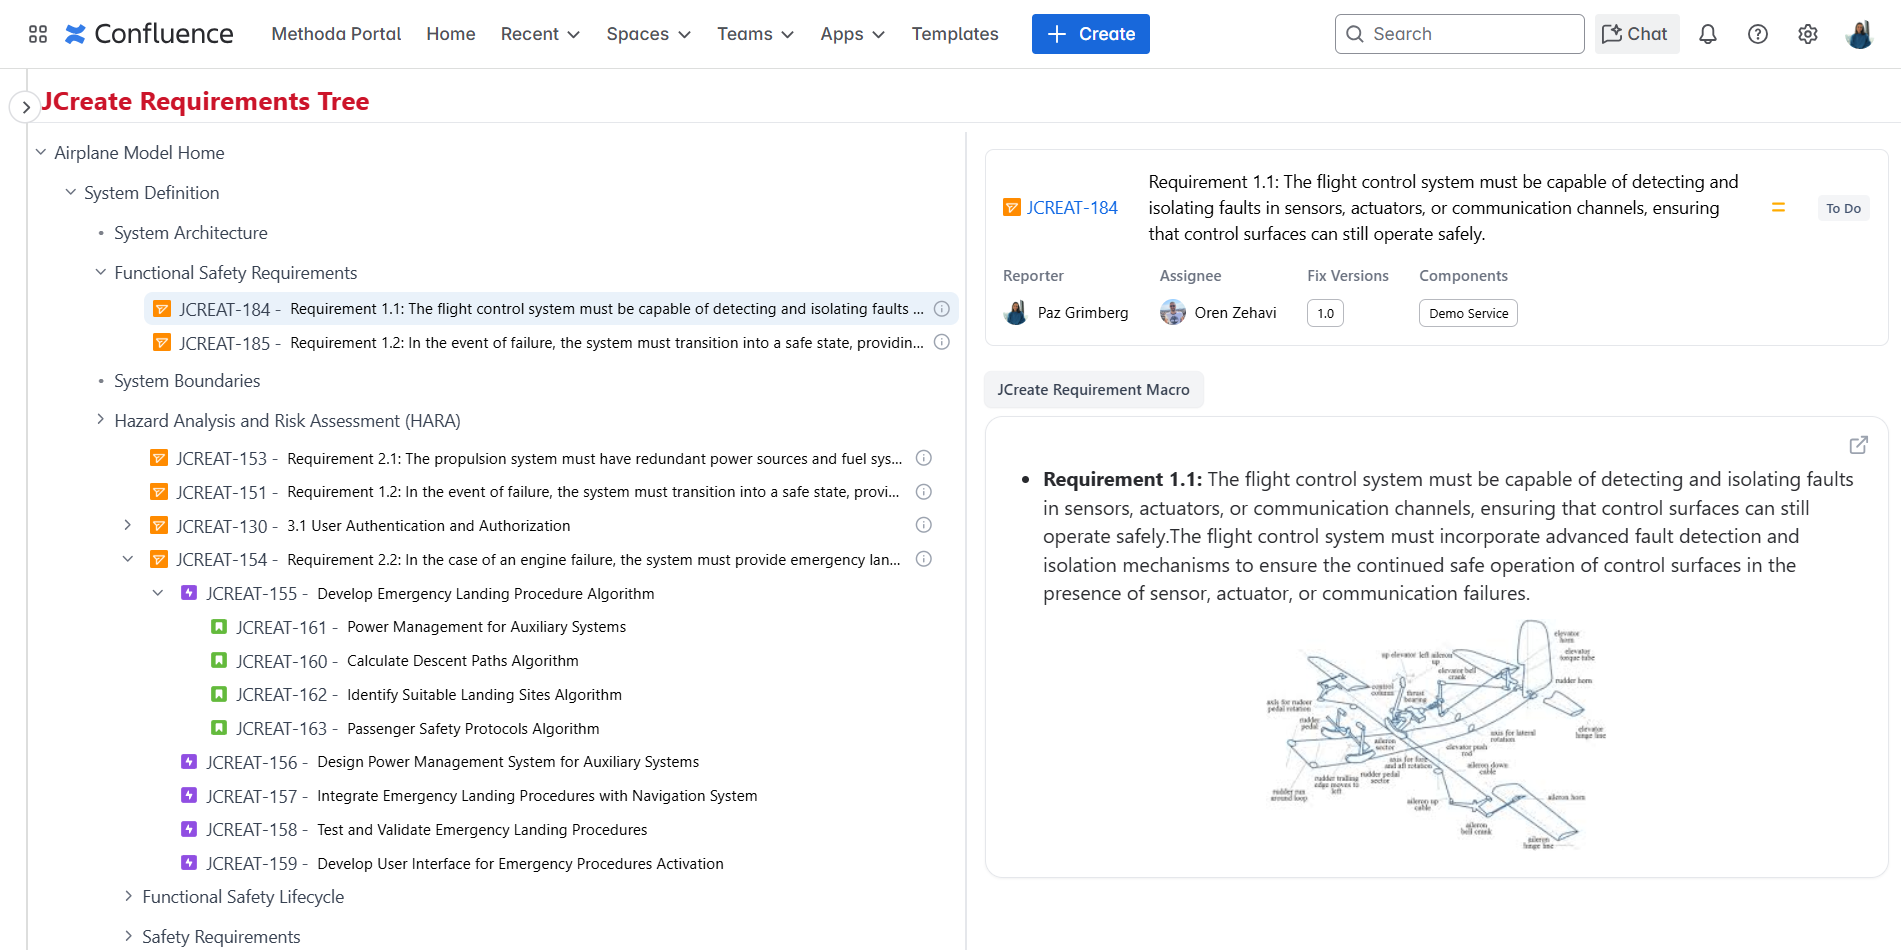Click the To Do status badge
1901x950 pixels.
tap(1843, 208)
